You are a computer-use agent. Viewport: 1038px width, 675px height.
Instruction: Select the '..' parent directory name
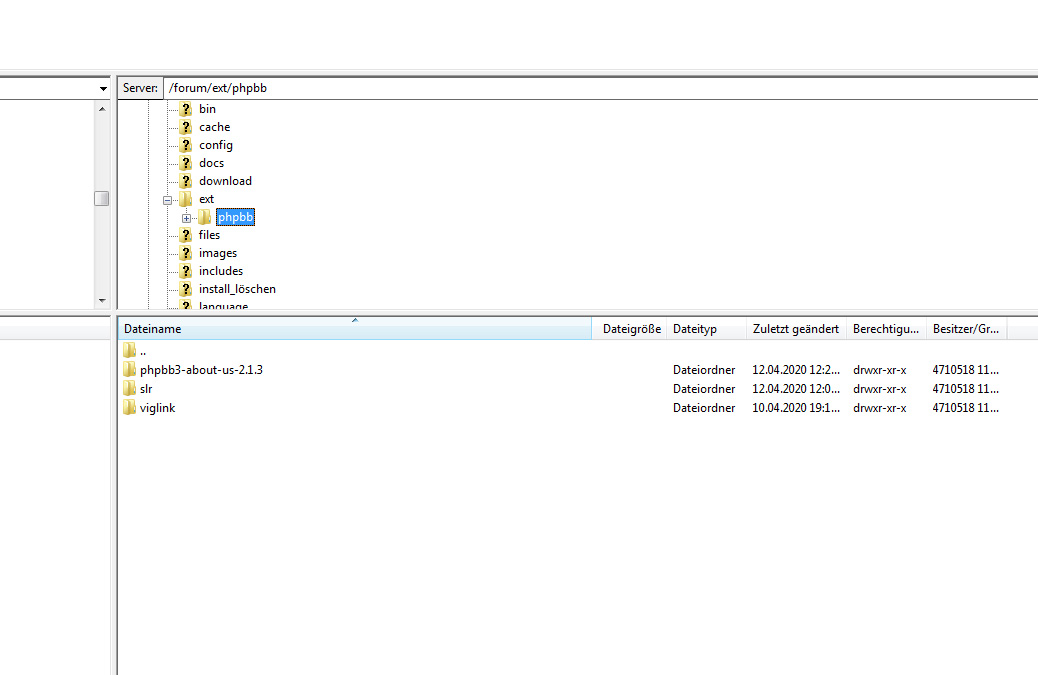coord(143,351)
